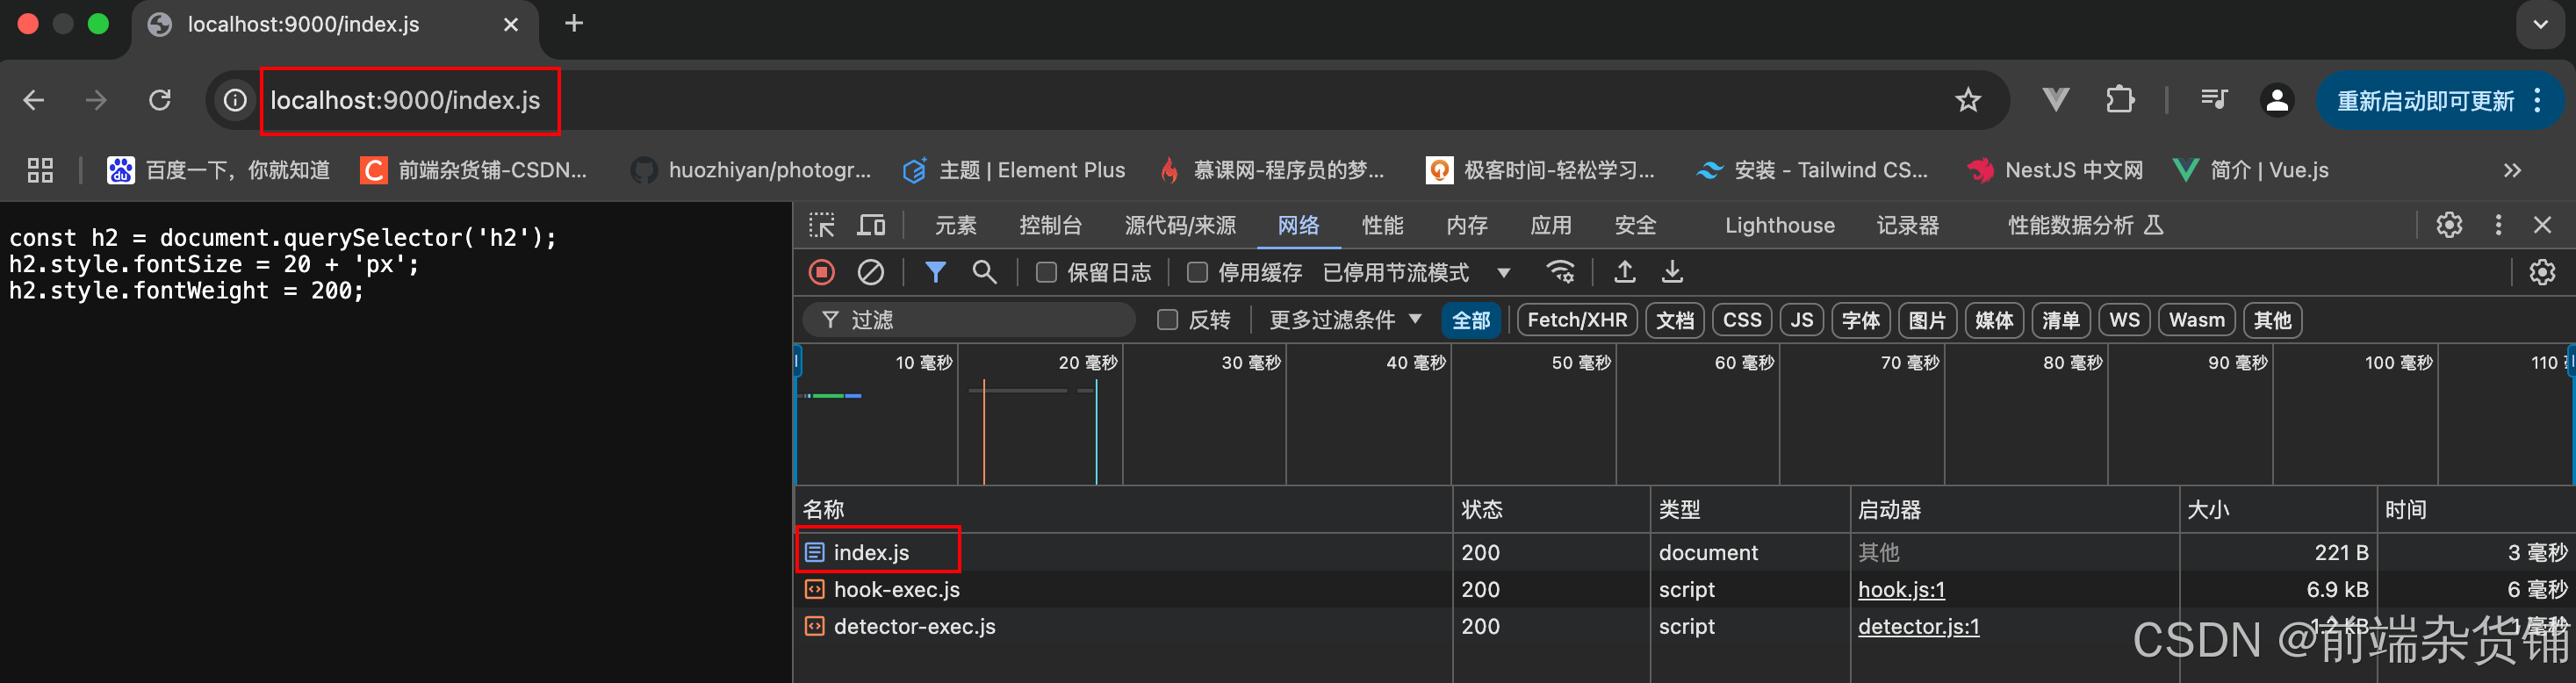
Task: Click the address bar URL
Action: click(405, 100)
